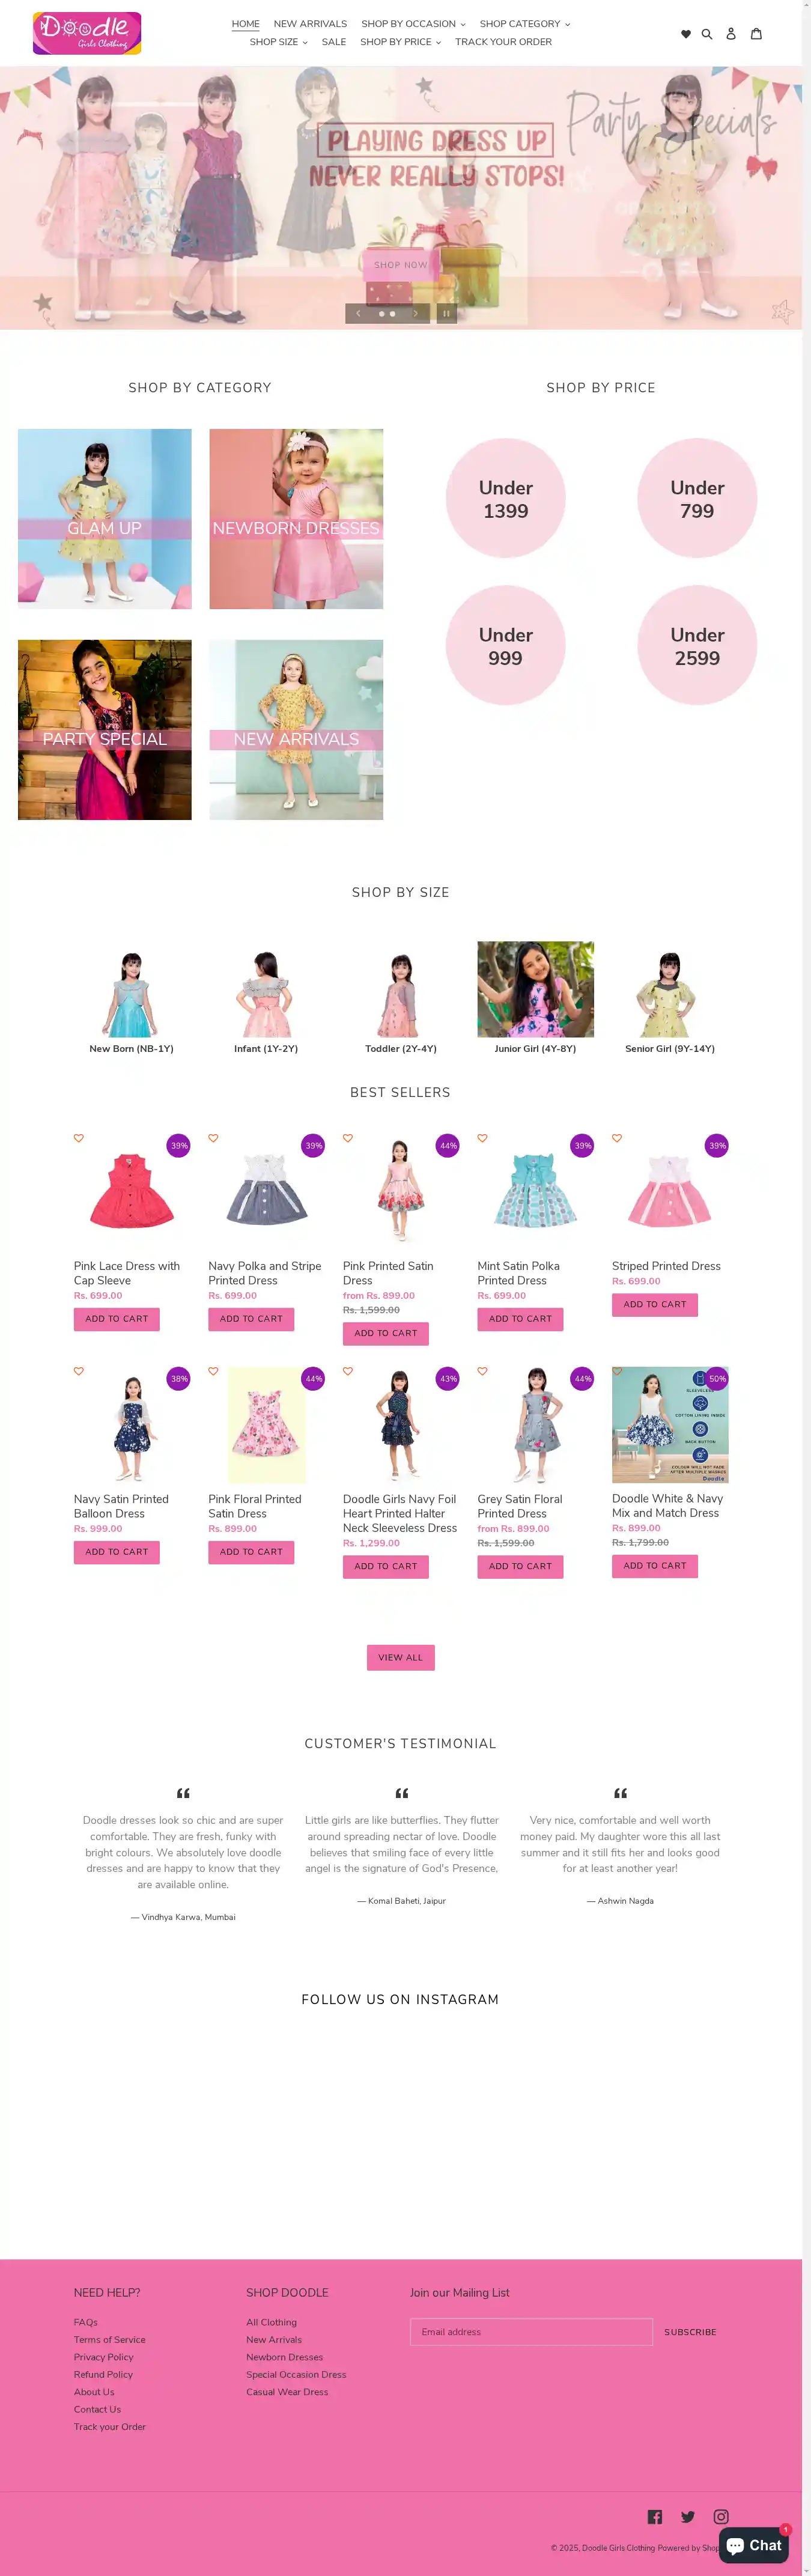The image size is (811, 2576).
Task: Open the New Arrivals menu item
Action: pyautogui.click(x=310, y=24)
